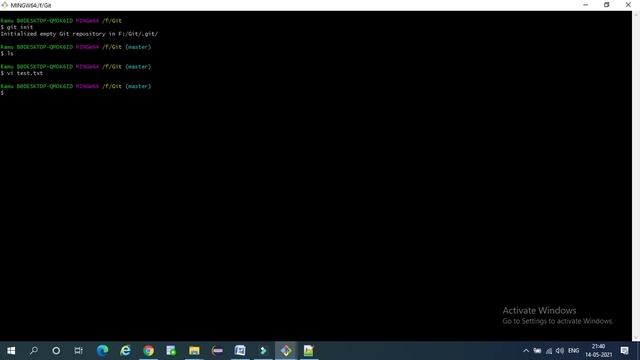Screen dimensions: 640x360
Task: Select the active Git Bash taskbar icon
Action: tap(286, 351)
